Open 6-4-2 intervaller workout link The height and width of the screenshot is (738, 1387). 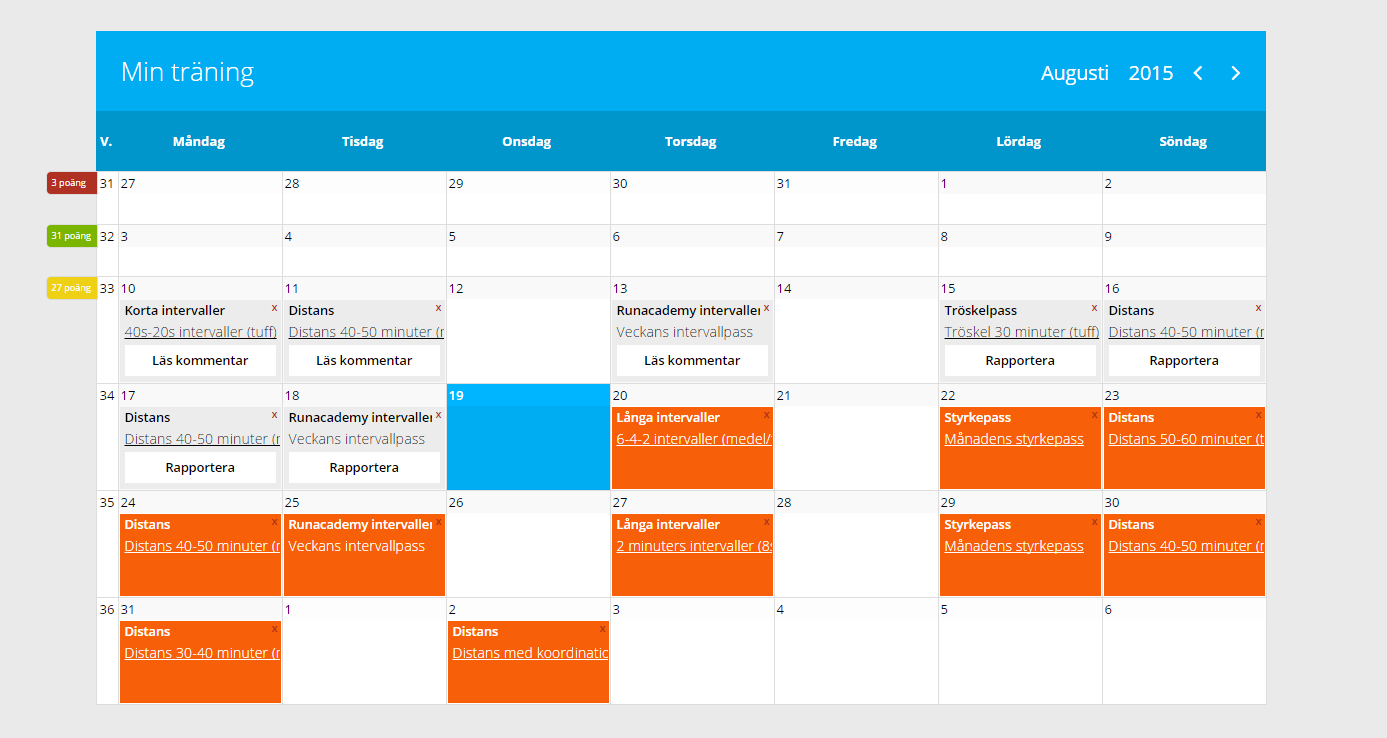coord(694,439)
